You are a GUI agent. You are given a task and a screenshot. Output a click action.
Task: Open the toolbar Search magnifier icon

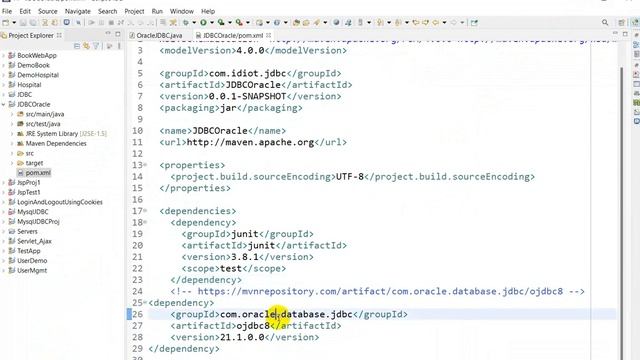tap(605, 23)
